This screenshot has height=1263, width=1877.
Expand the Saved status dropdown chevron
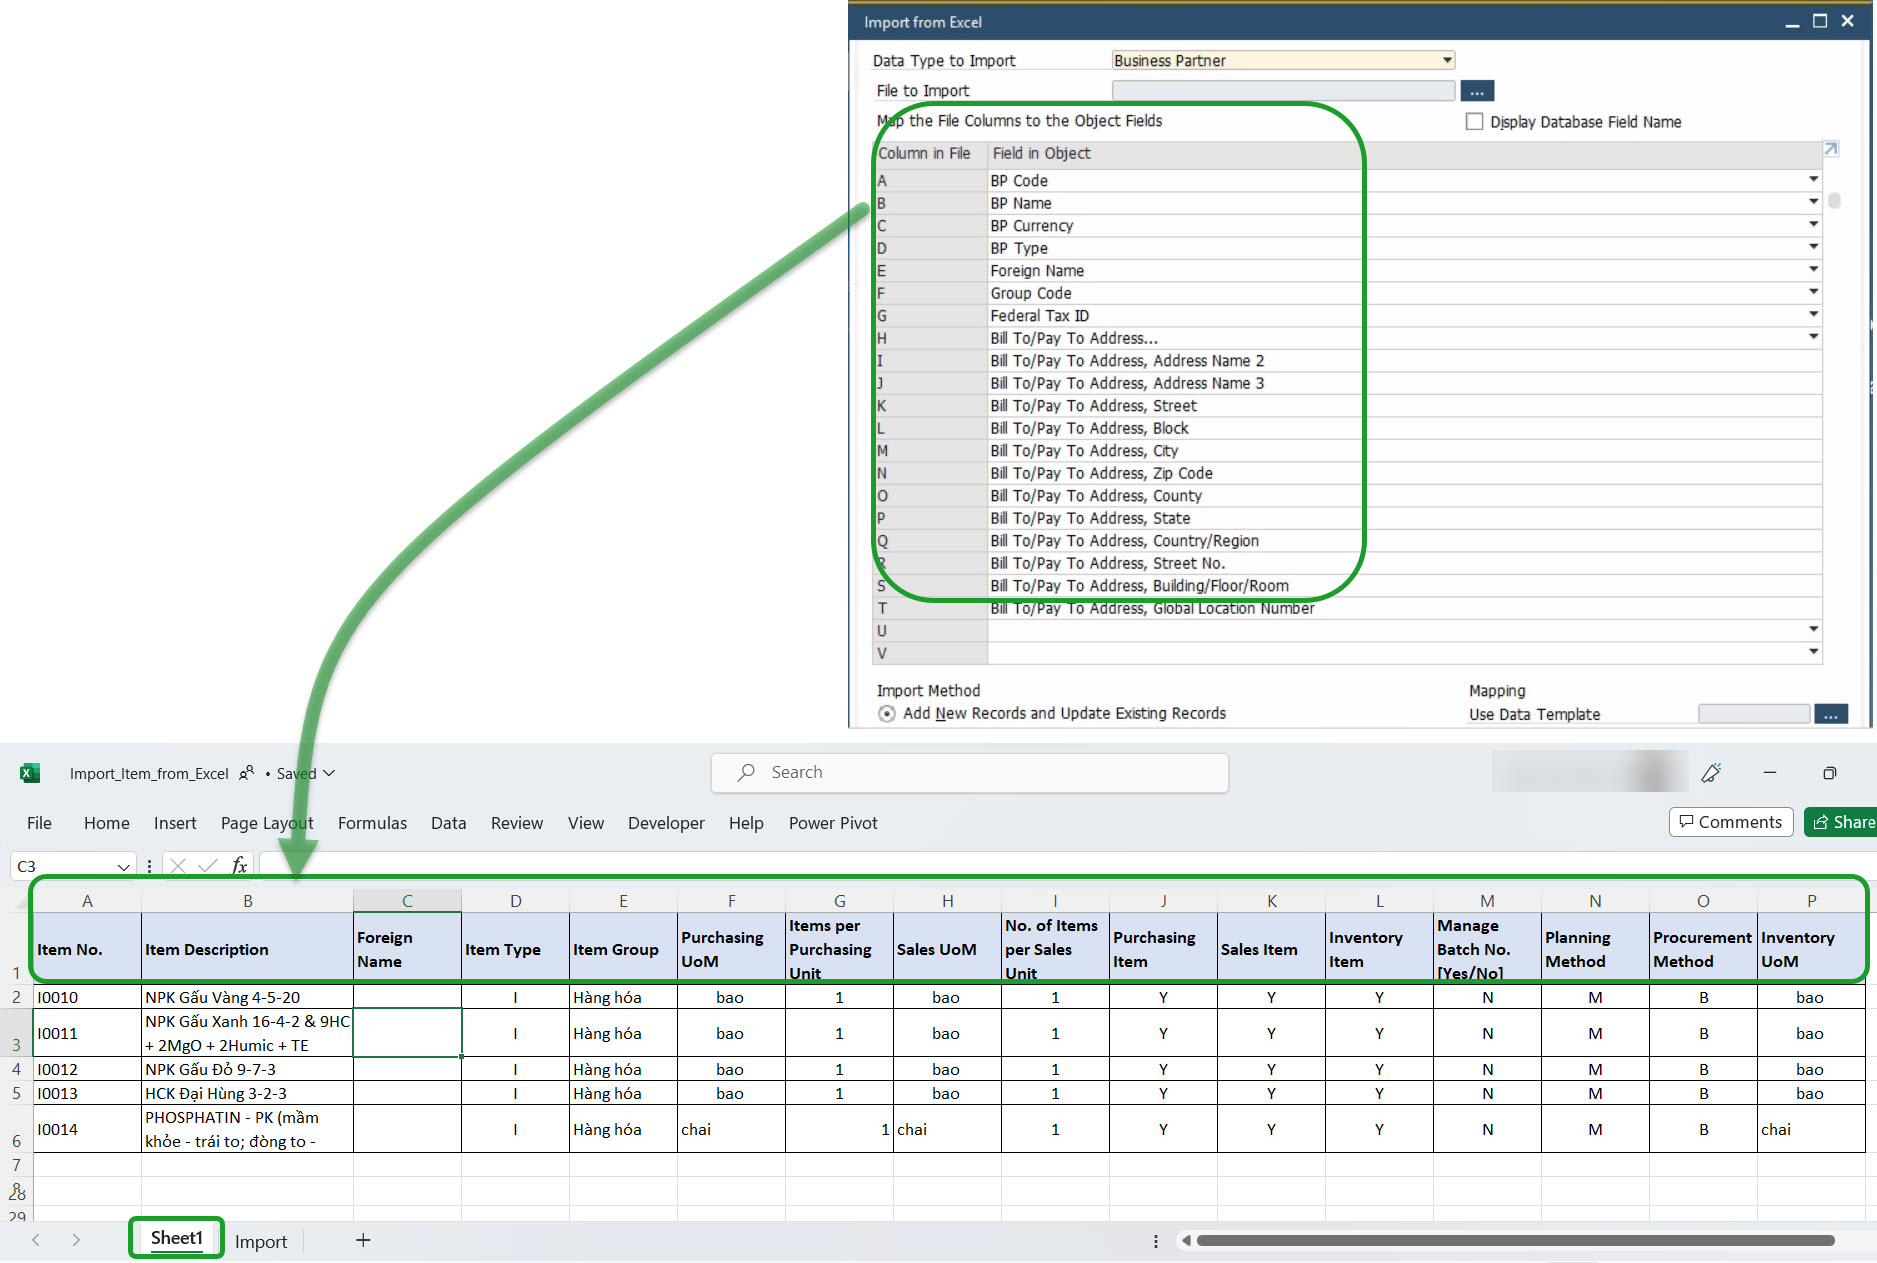(329, 773)
